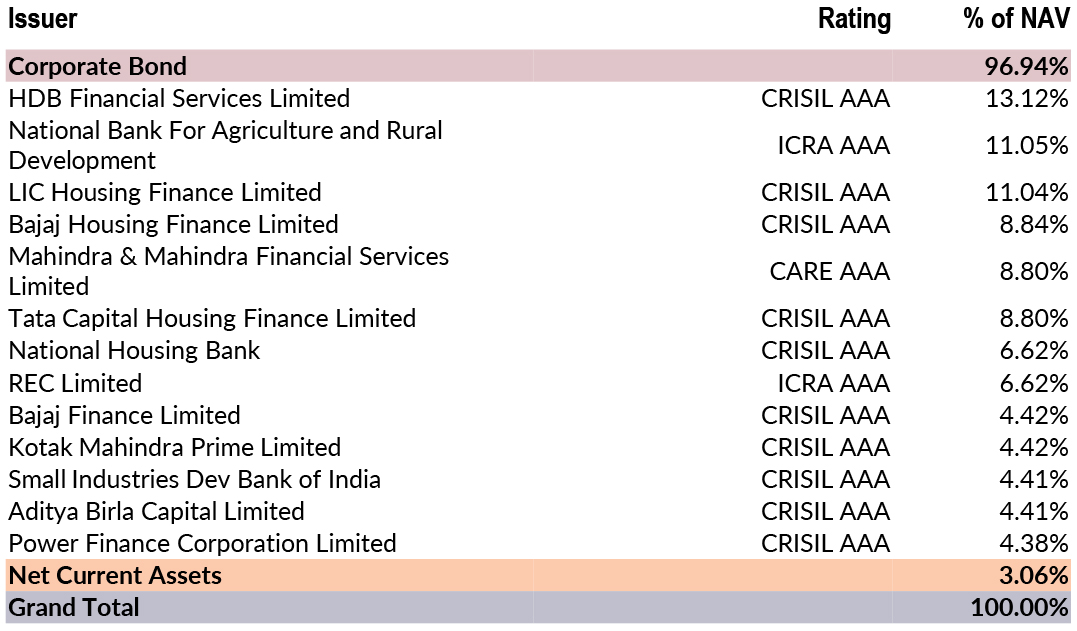Click the % of NAV column header
The image size is (1077, 631).
click(1012, 19)
